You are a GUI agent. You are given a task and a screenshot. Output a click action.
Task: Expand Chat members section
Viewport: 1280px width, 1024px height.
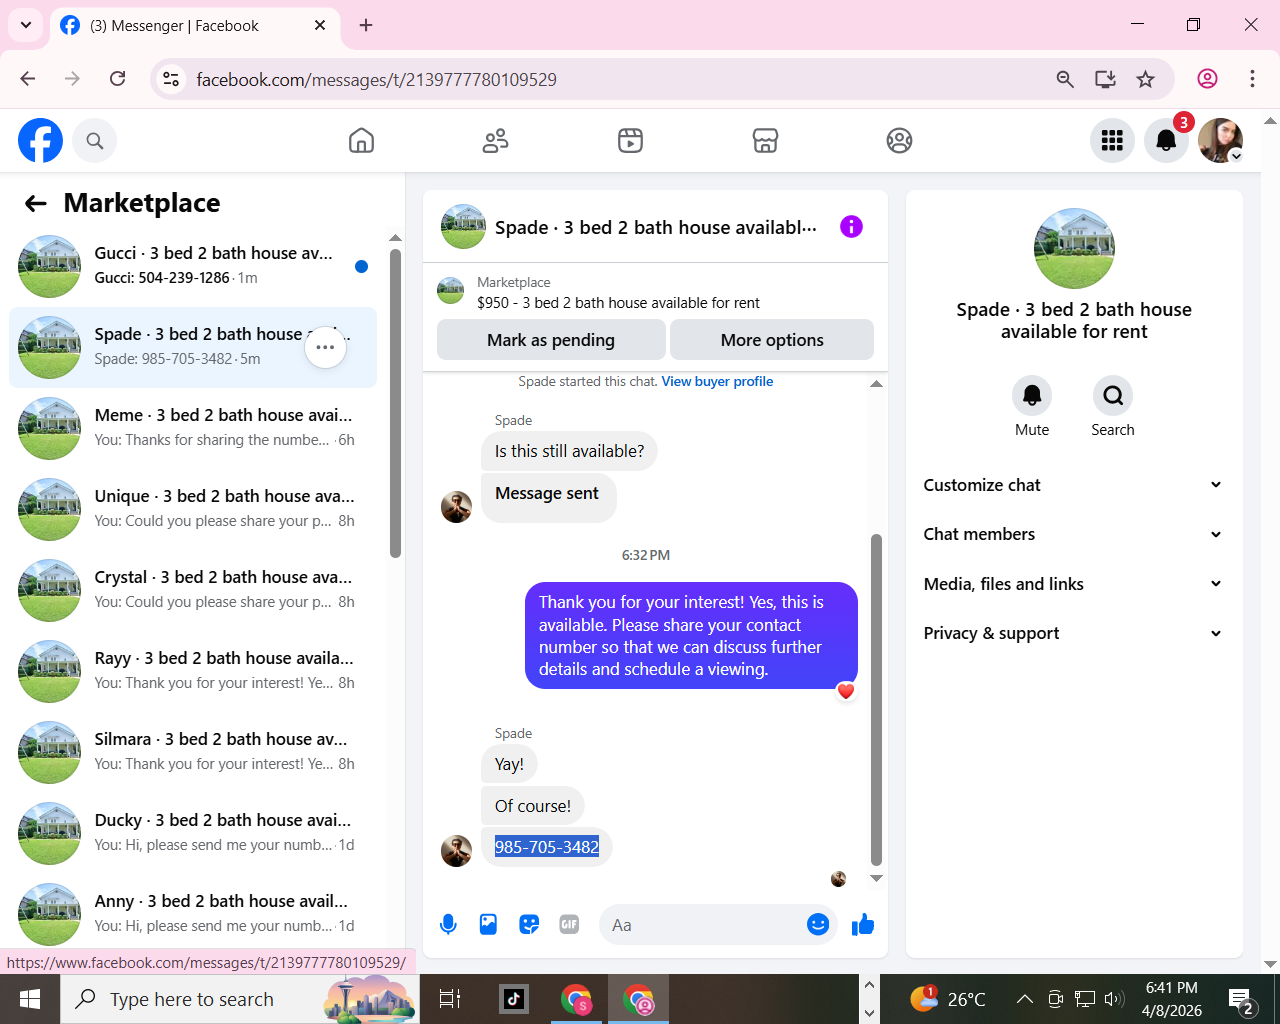click(x=1074, y=534)
